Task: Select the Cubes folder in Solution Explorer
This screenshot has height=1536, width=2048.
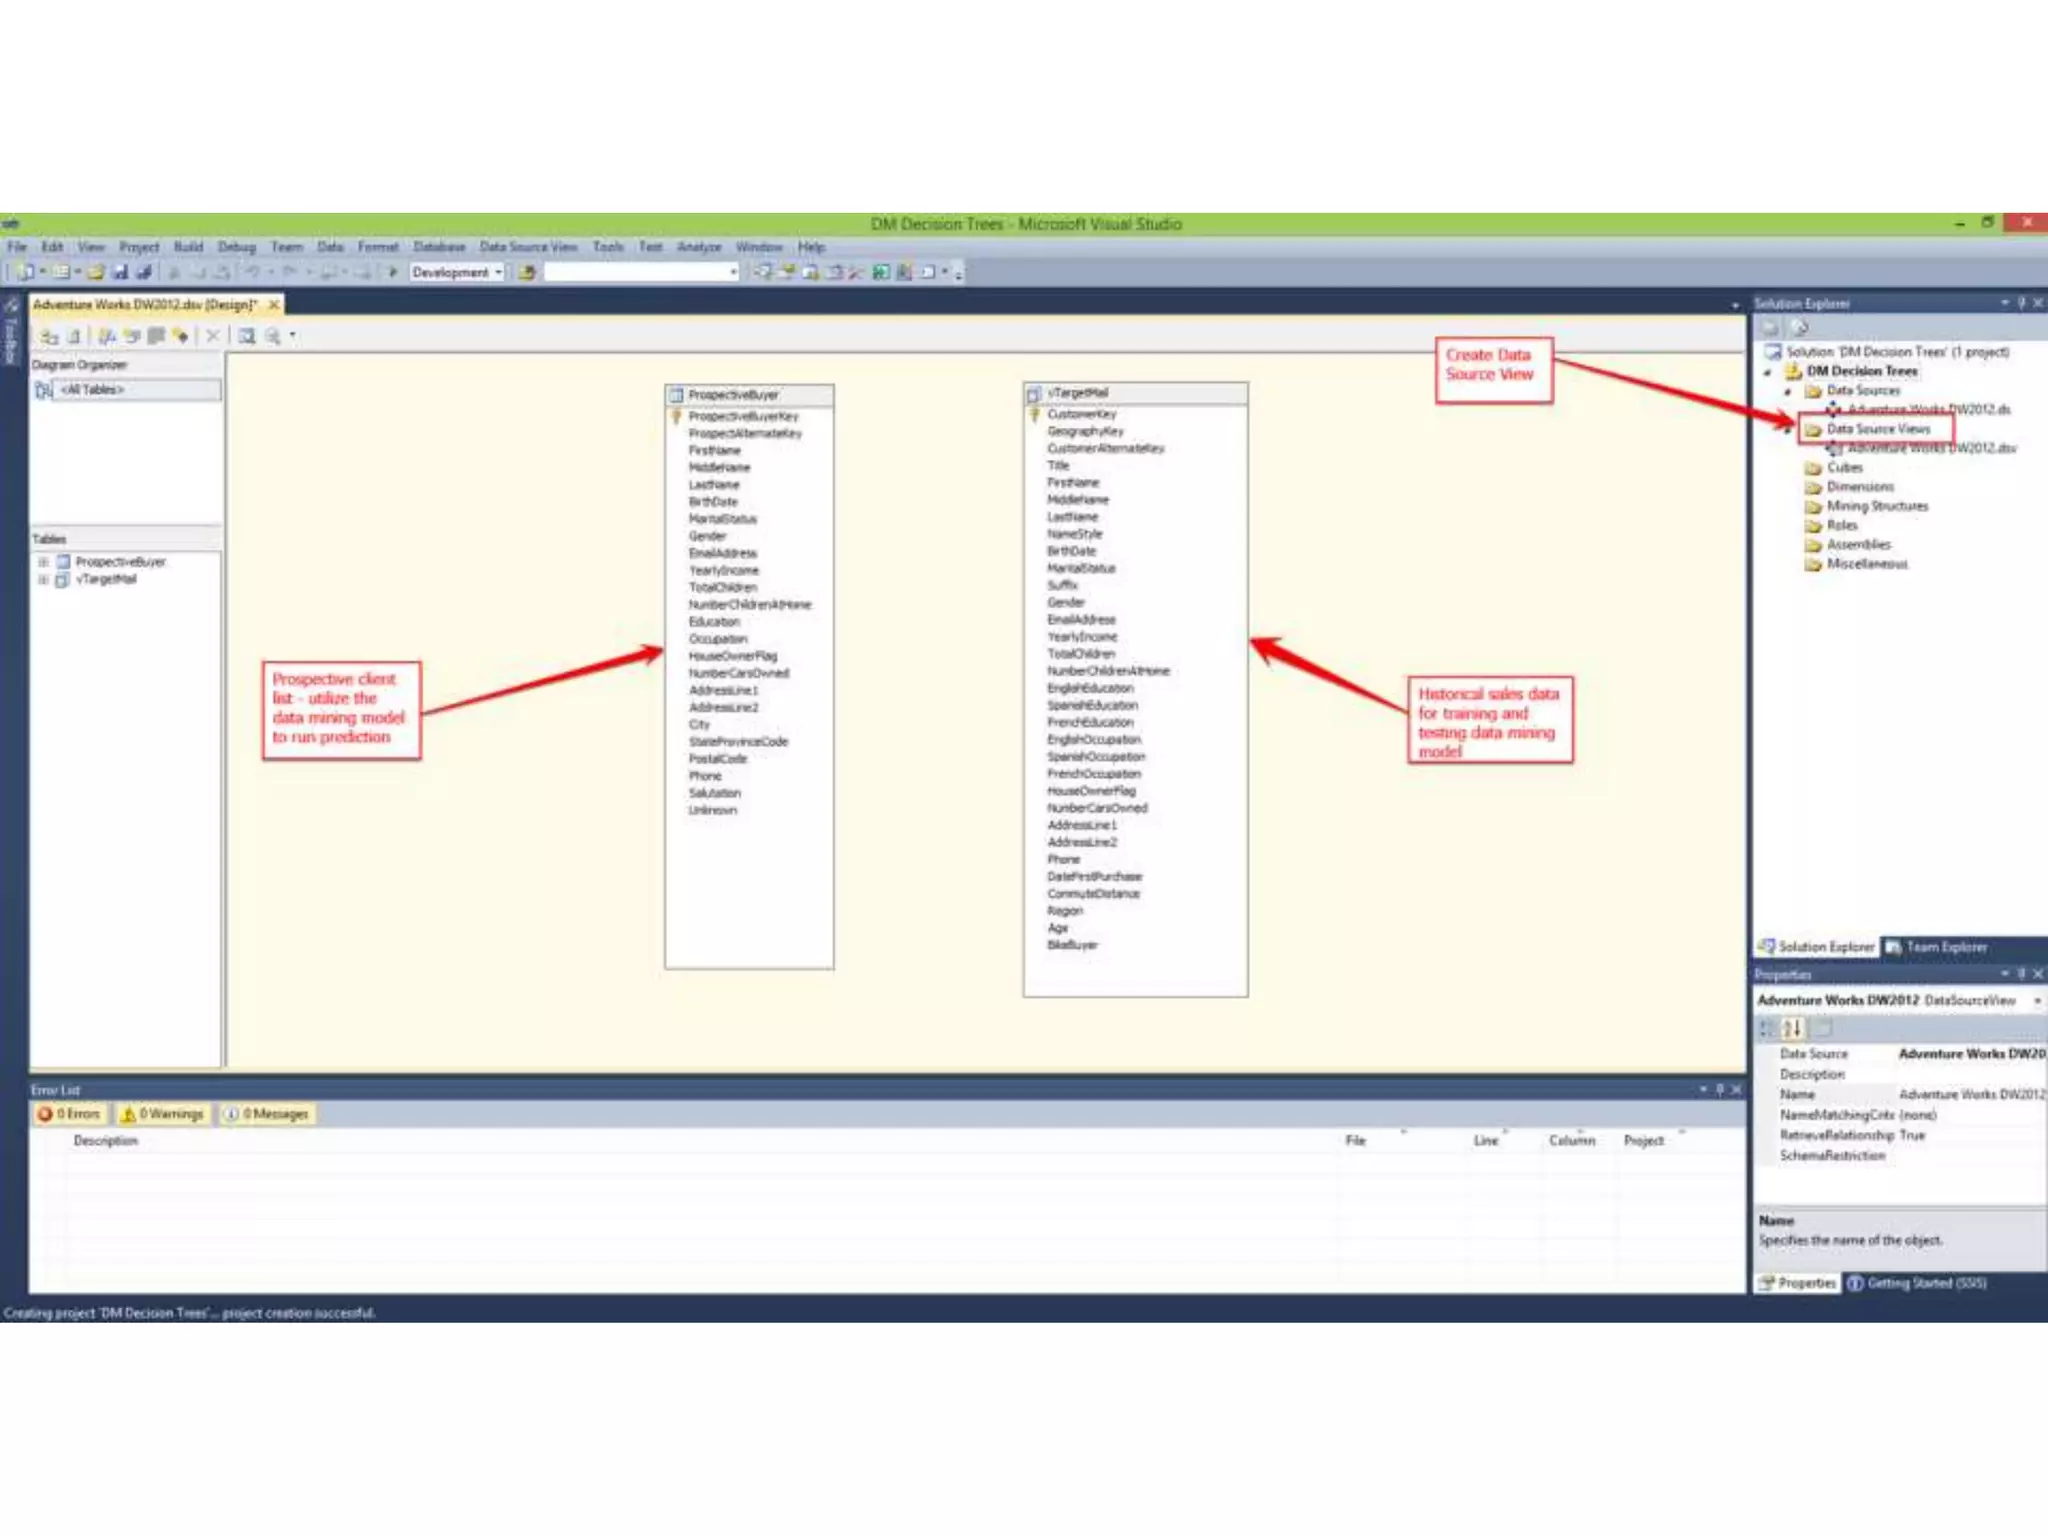Action: pyautogui.click(x=1844, y=468)
